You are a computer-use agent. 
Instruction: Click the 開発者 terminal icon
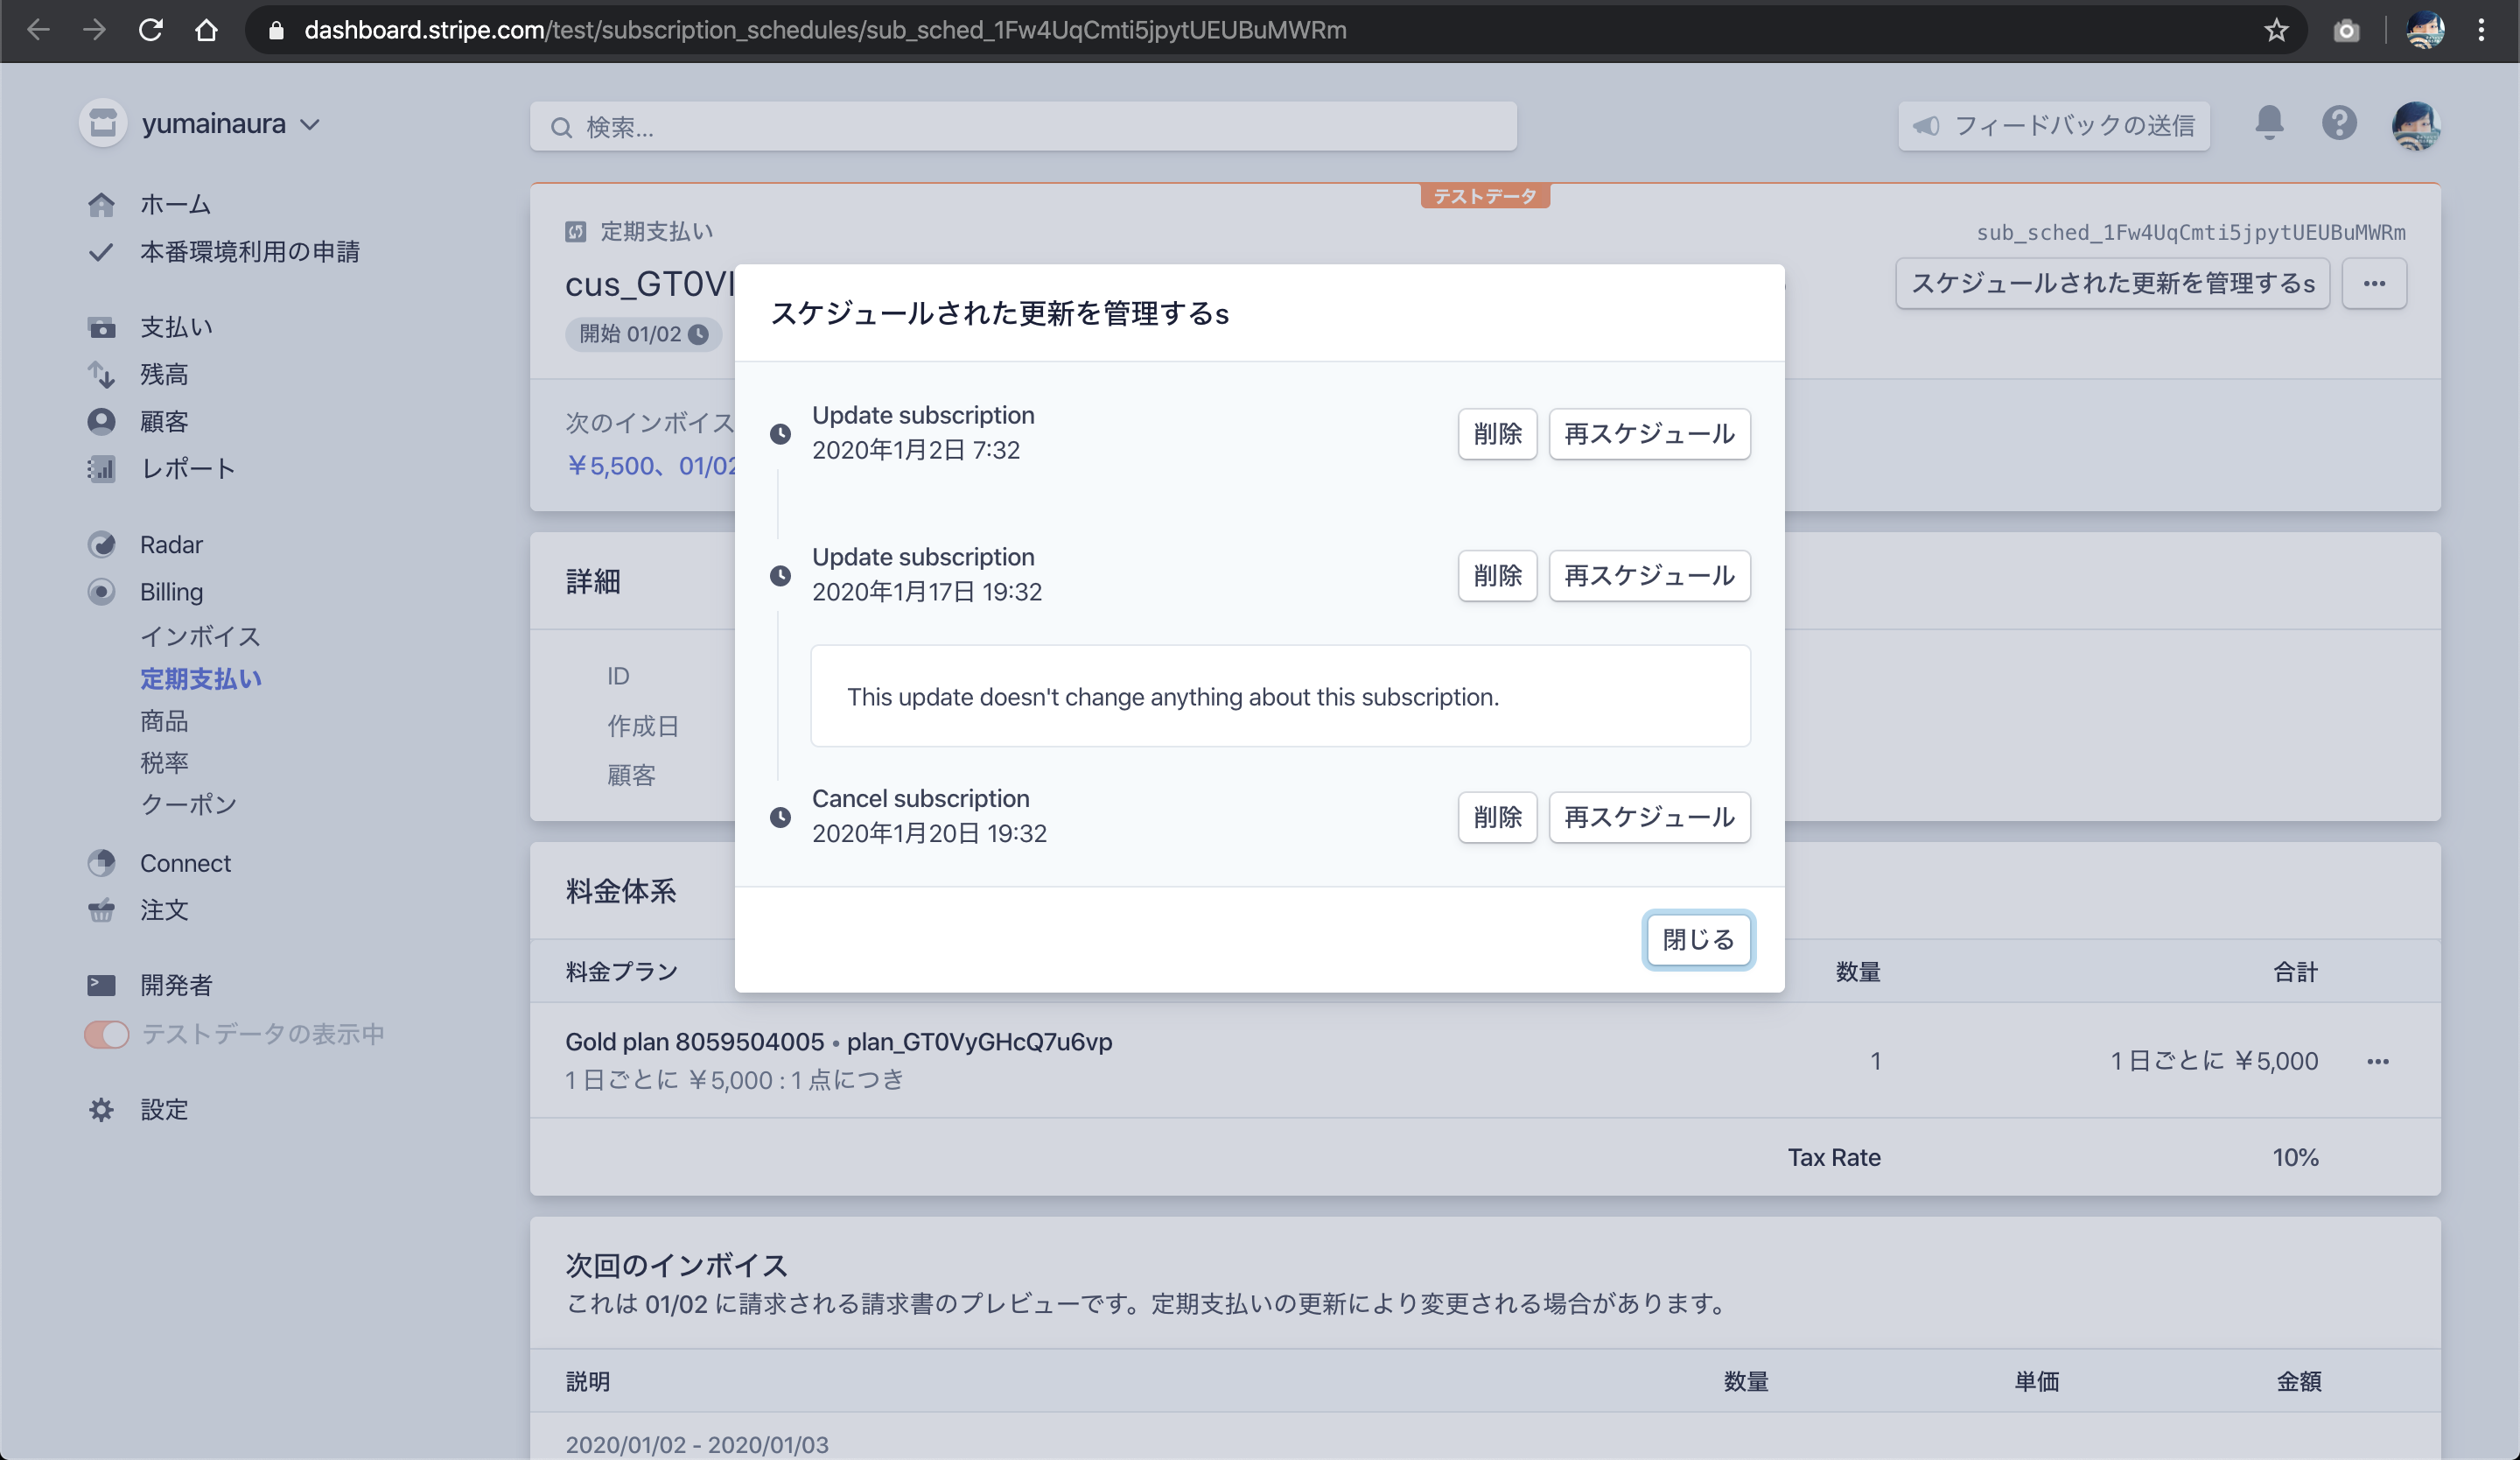(x=101, y=985)
